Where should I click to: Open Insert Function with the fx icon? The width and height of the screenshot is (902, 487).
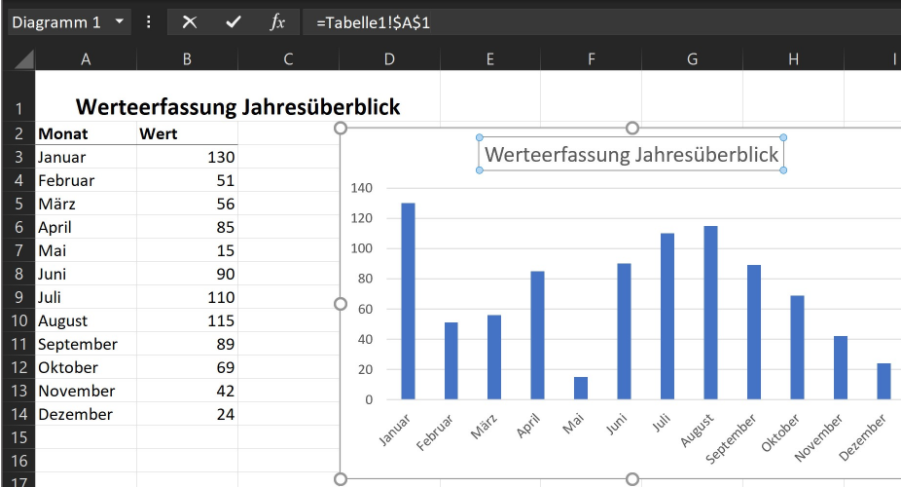277,21
